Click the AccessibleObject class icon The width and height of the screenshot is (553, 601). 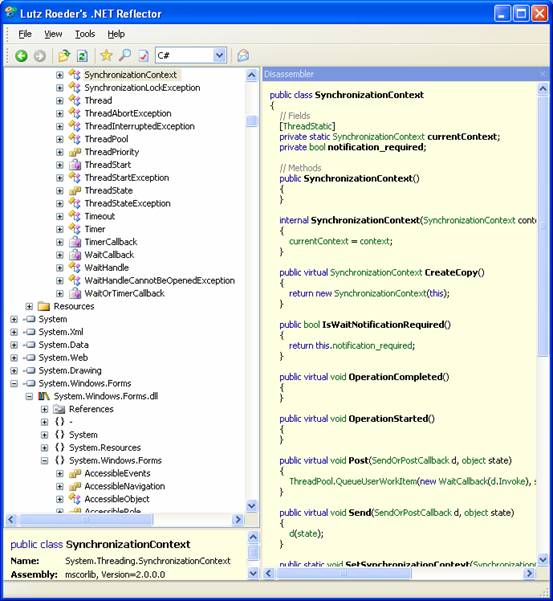[x=75, y=499]
